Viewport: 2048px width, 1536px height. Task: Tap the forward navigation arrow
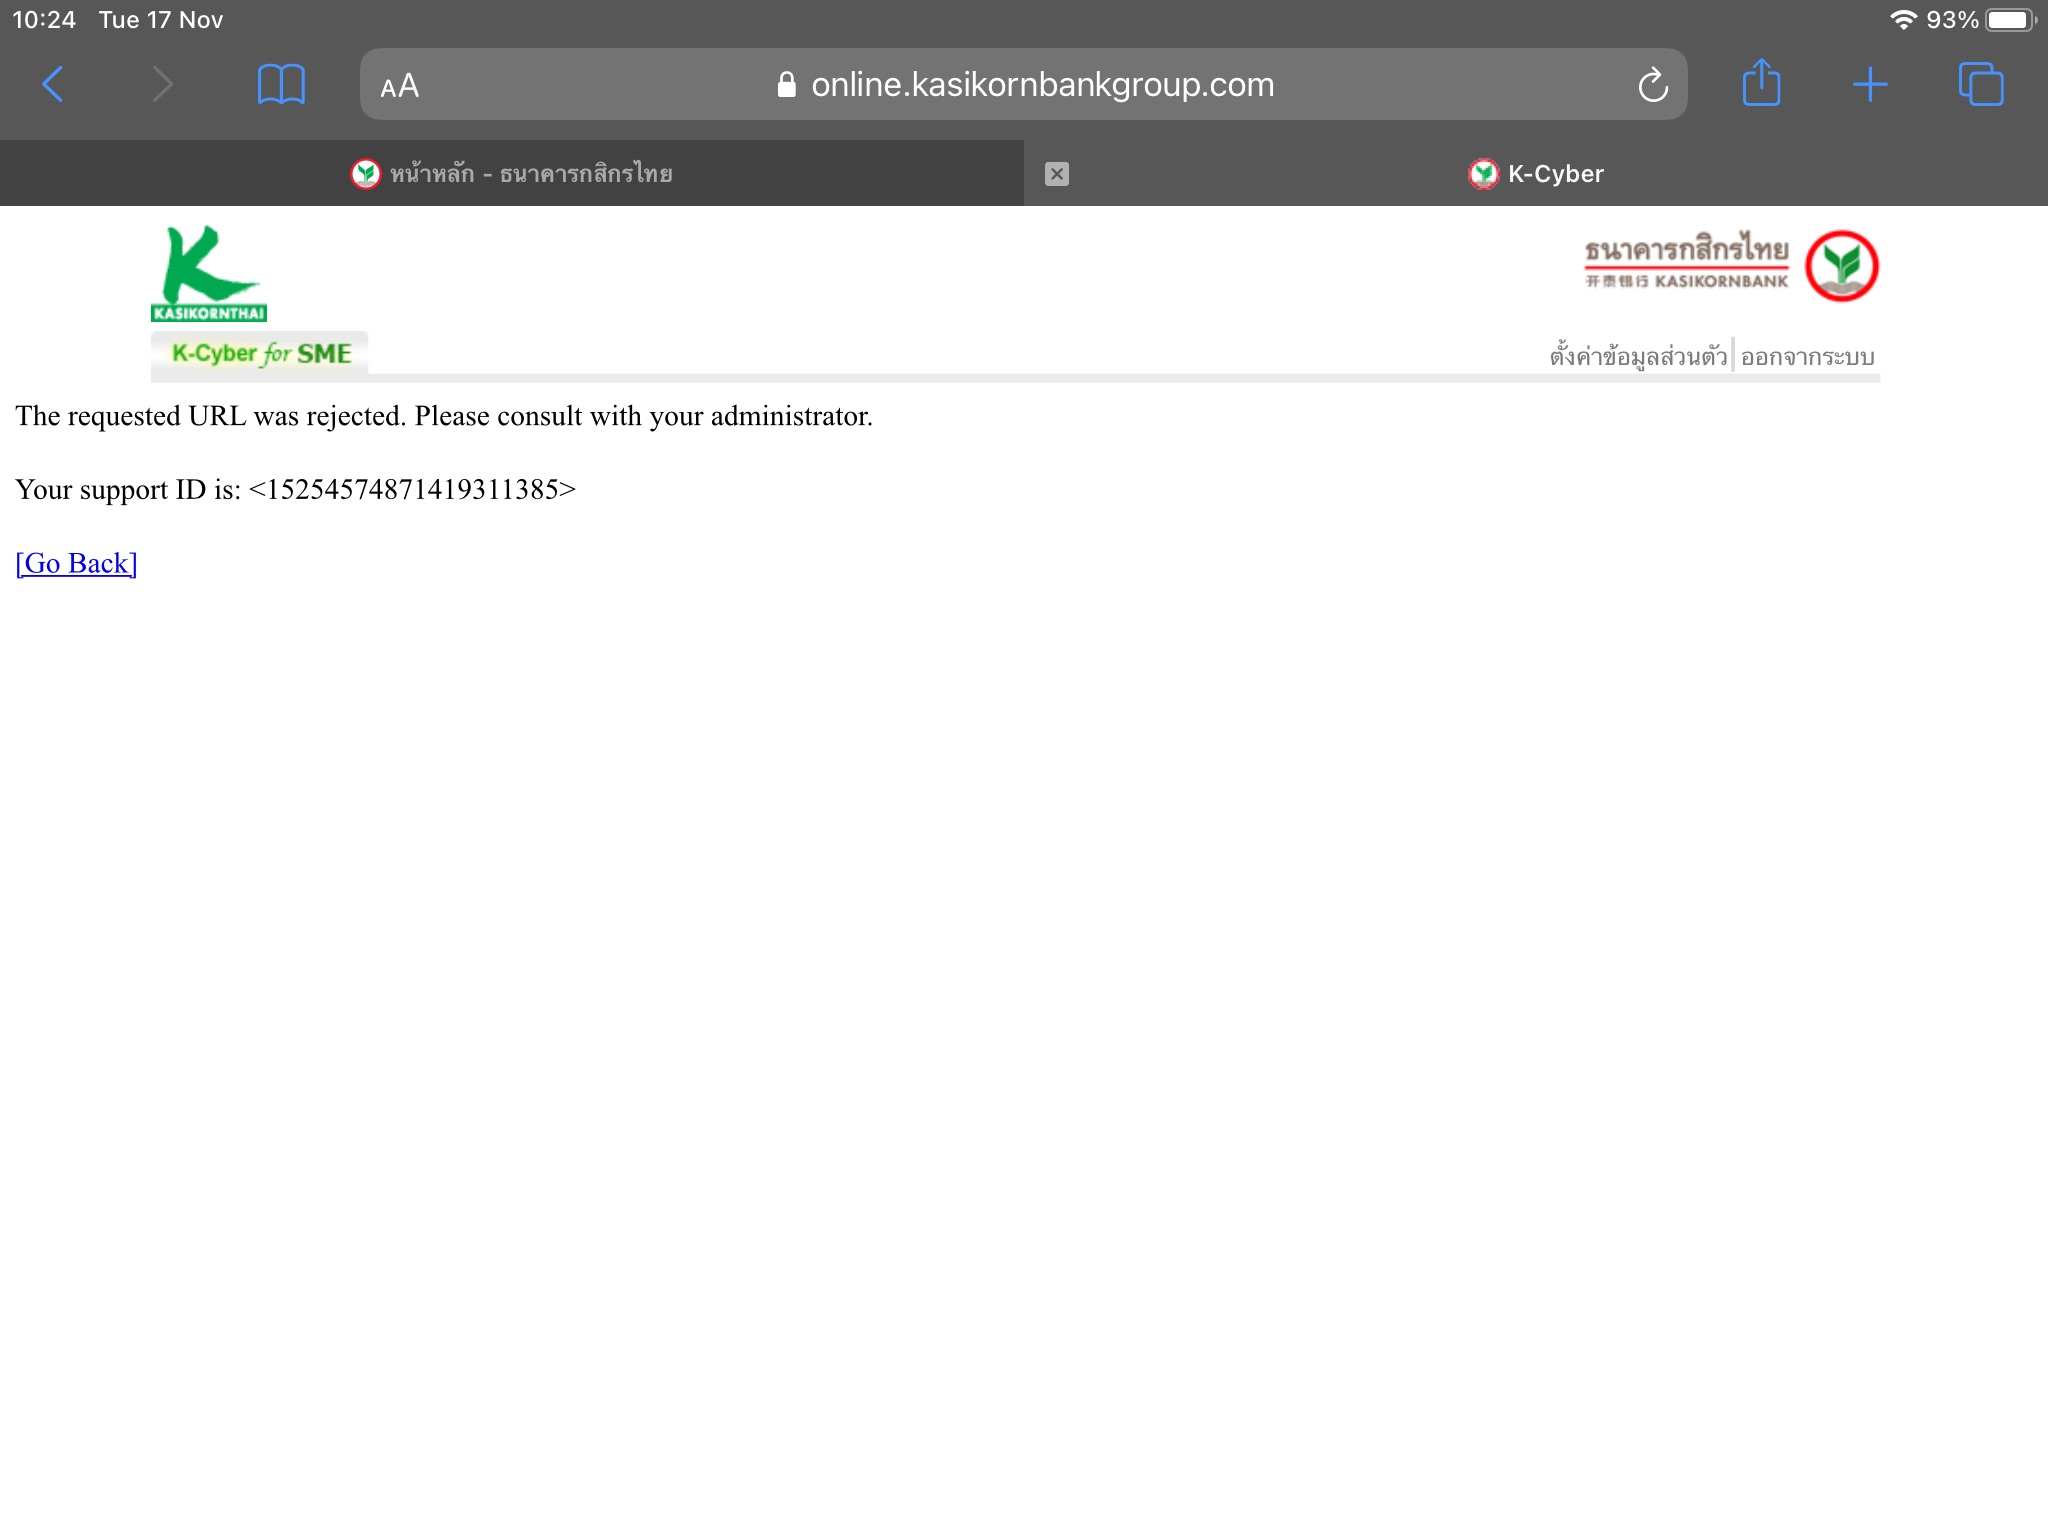[162, 85]
